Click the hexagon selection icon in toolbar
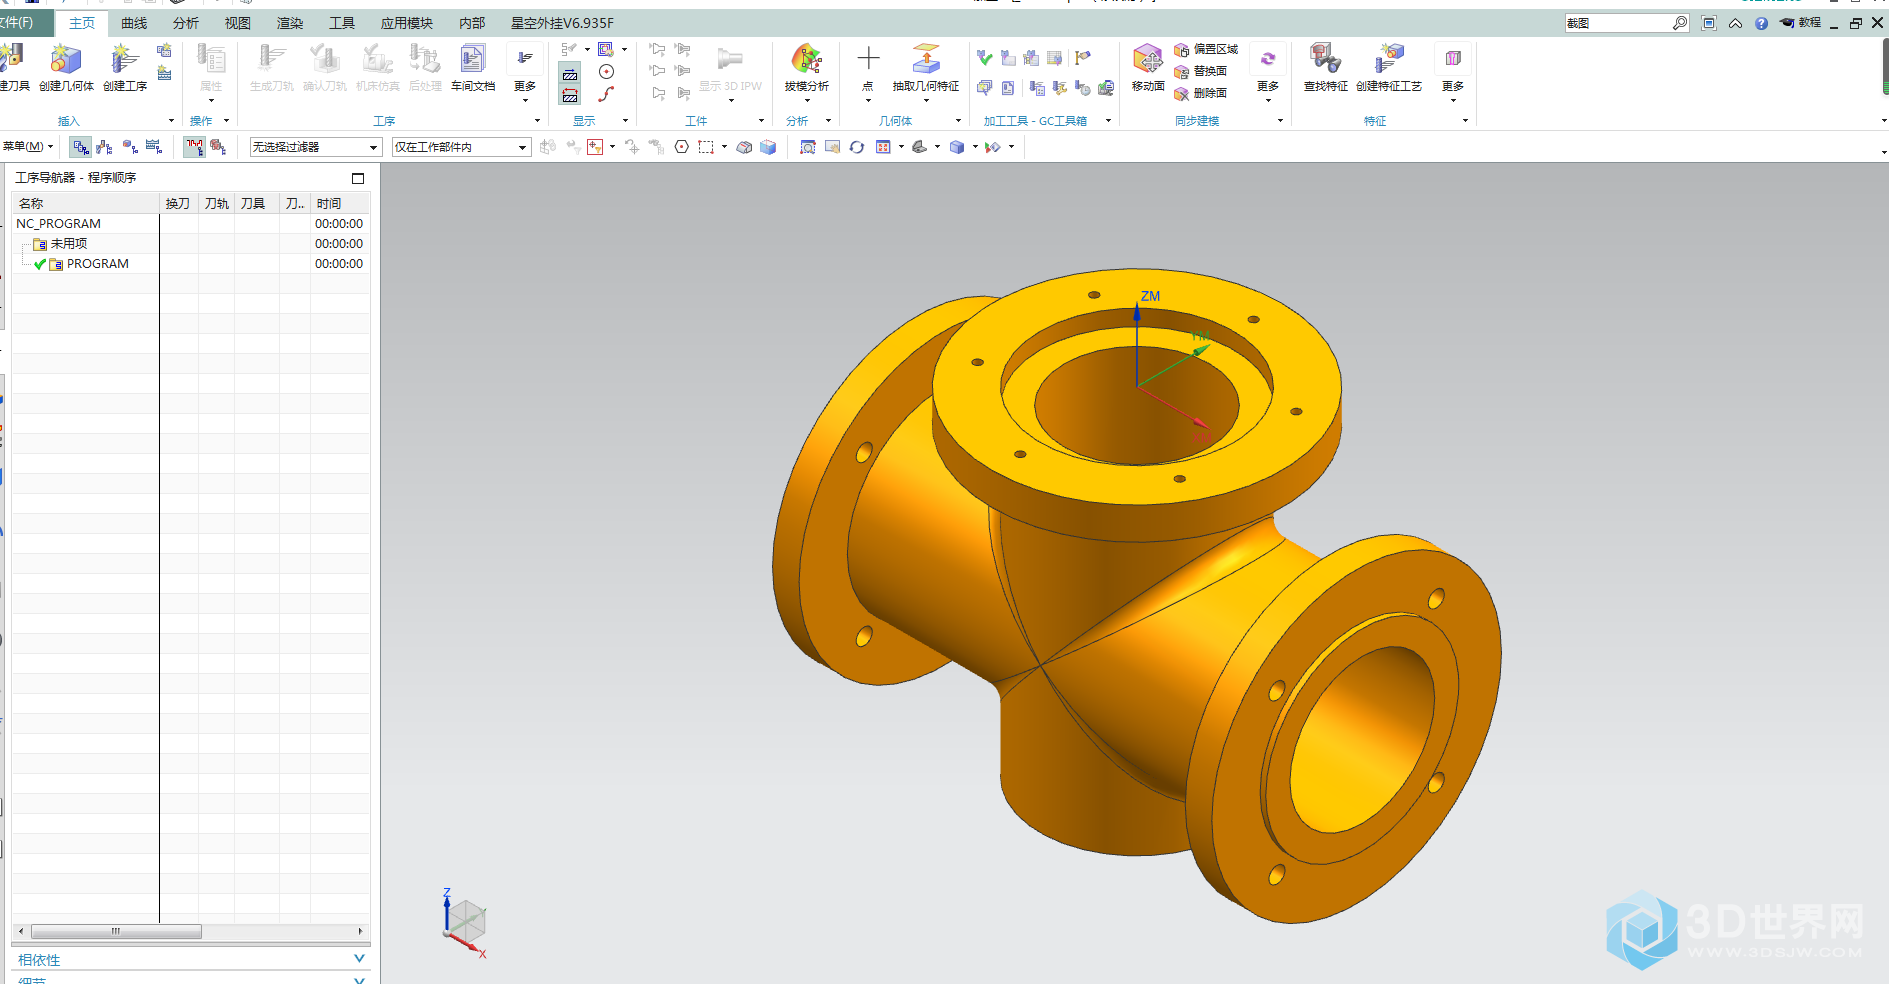 point(681,147)
